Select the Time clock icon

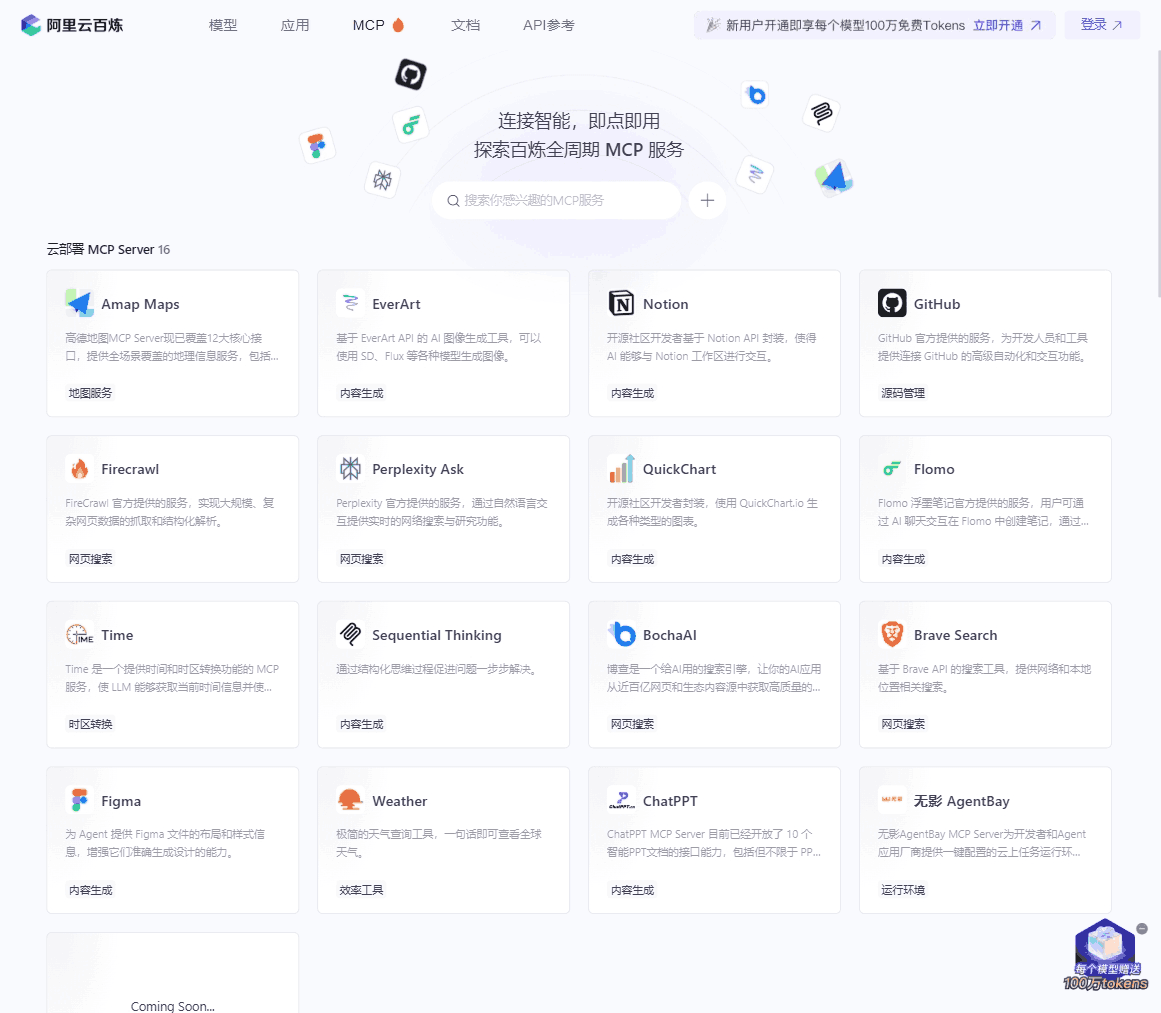tap(79, 635)
